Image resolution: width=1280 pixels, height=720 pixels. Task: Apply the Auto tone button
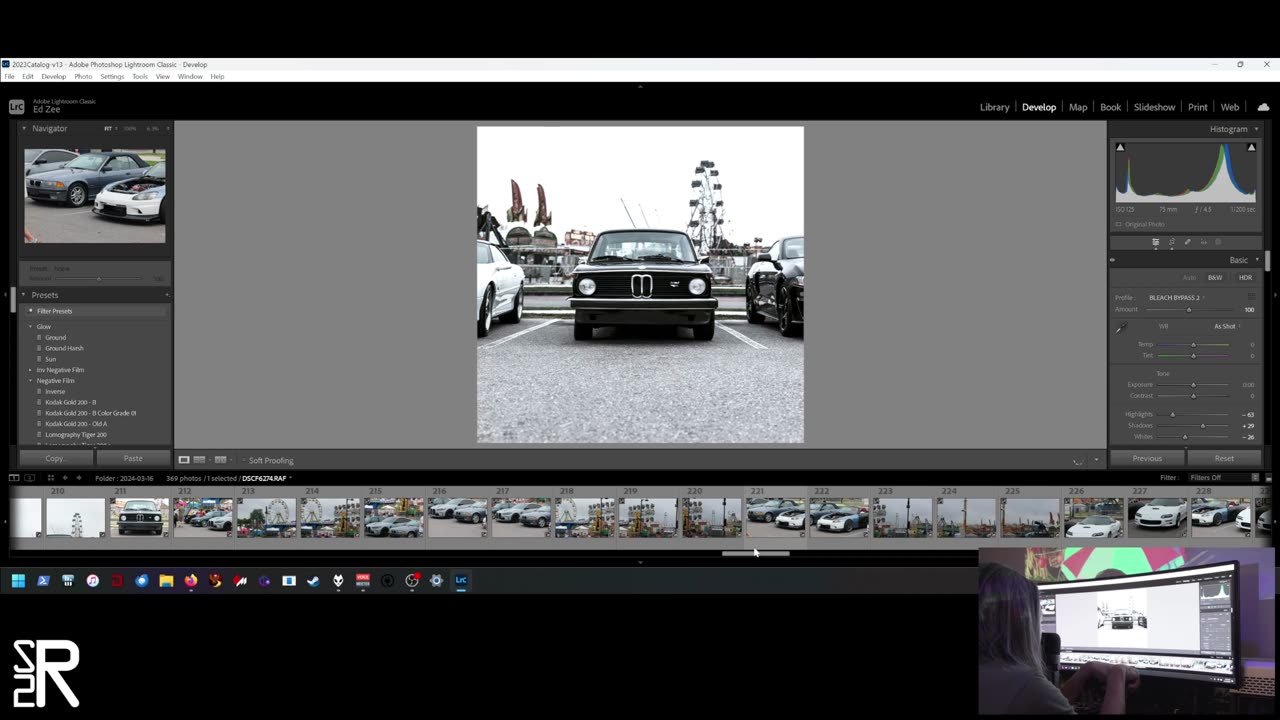(1189, 277)
